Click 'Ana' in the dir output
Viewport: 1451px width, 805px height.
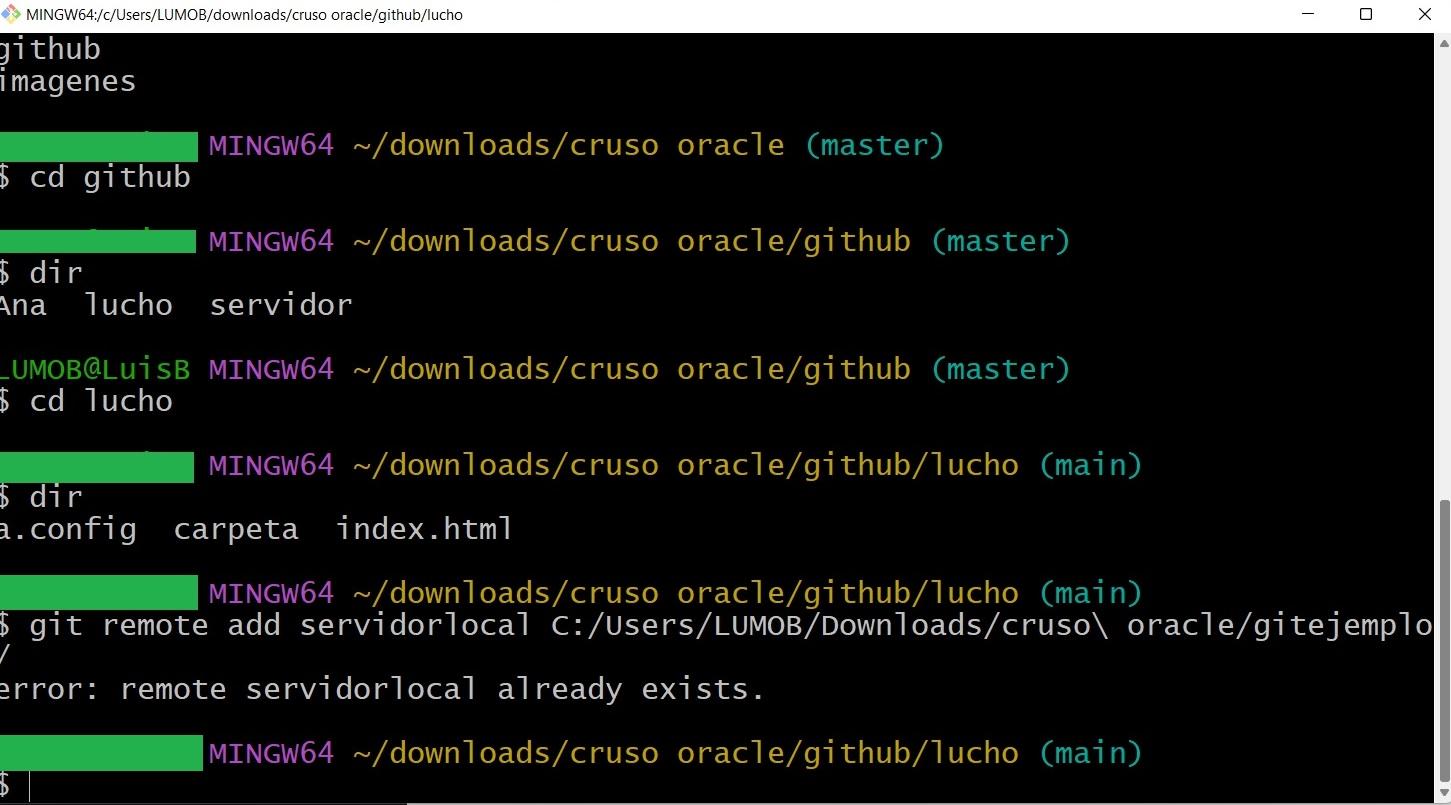23,305
